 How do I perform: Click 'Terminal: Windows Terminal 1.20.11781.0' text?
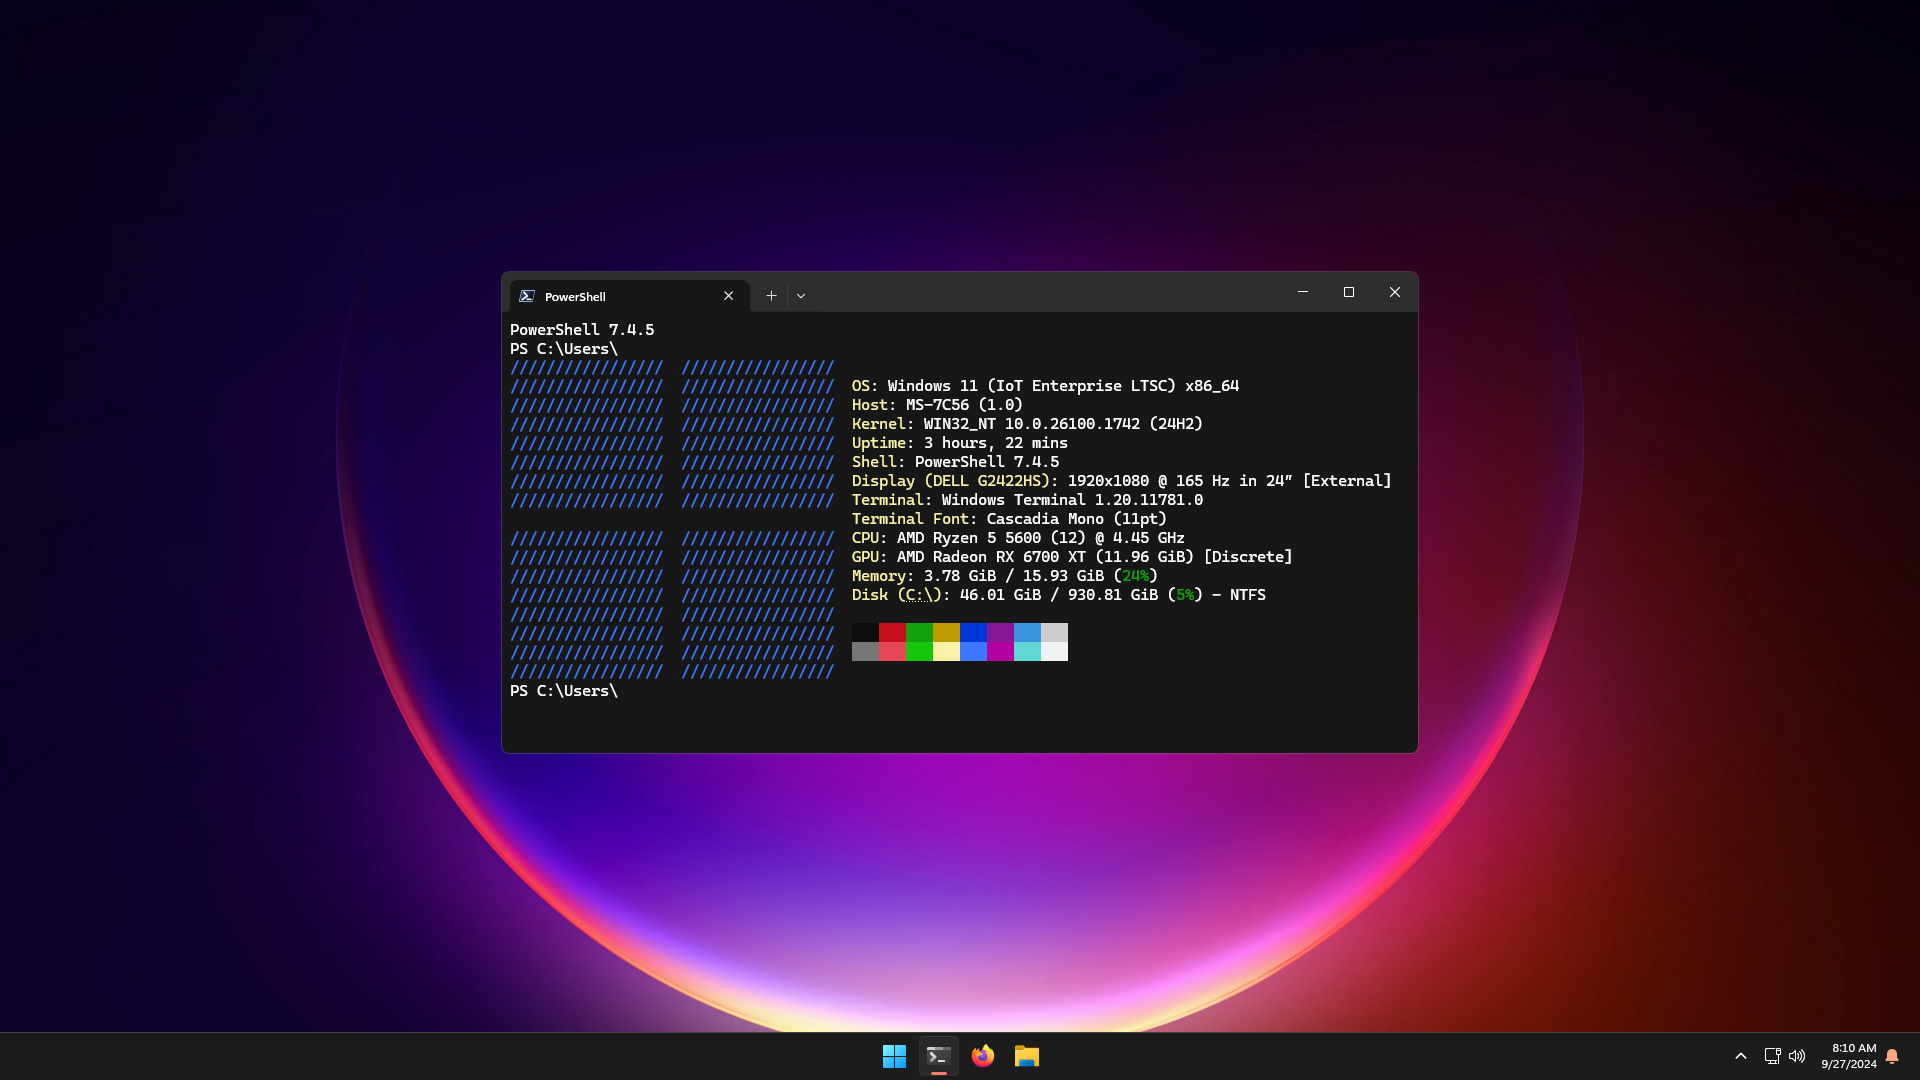pos(1027,500)
